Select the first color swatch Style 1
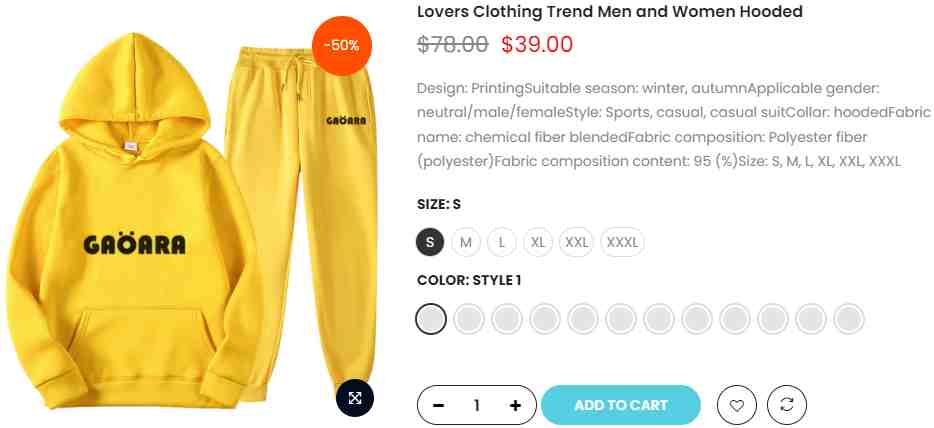This screenshot has width=934, height=428. [431, 319]
